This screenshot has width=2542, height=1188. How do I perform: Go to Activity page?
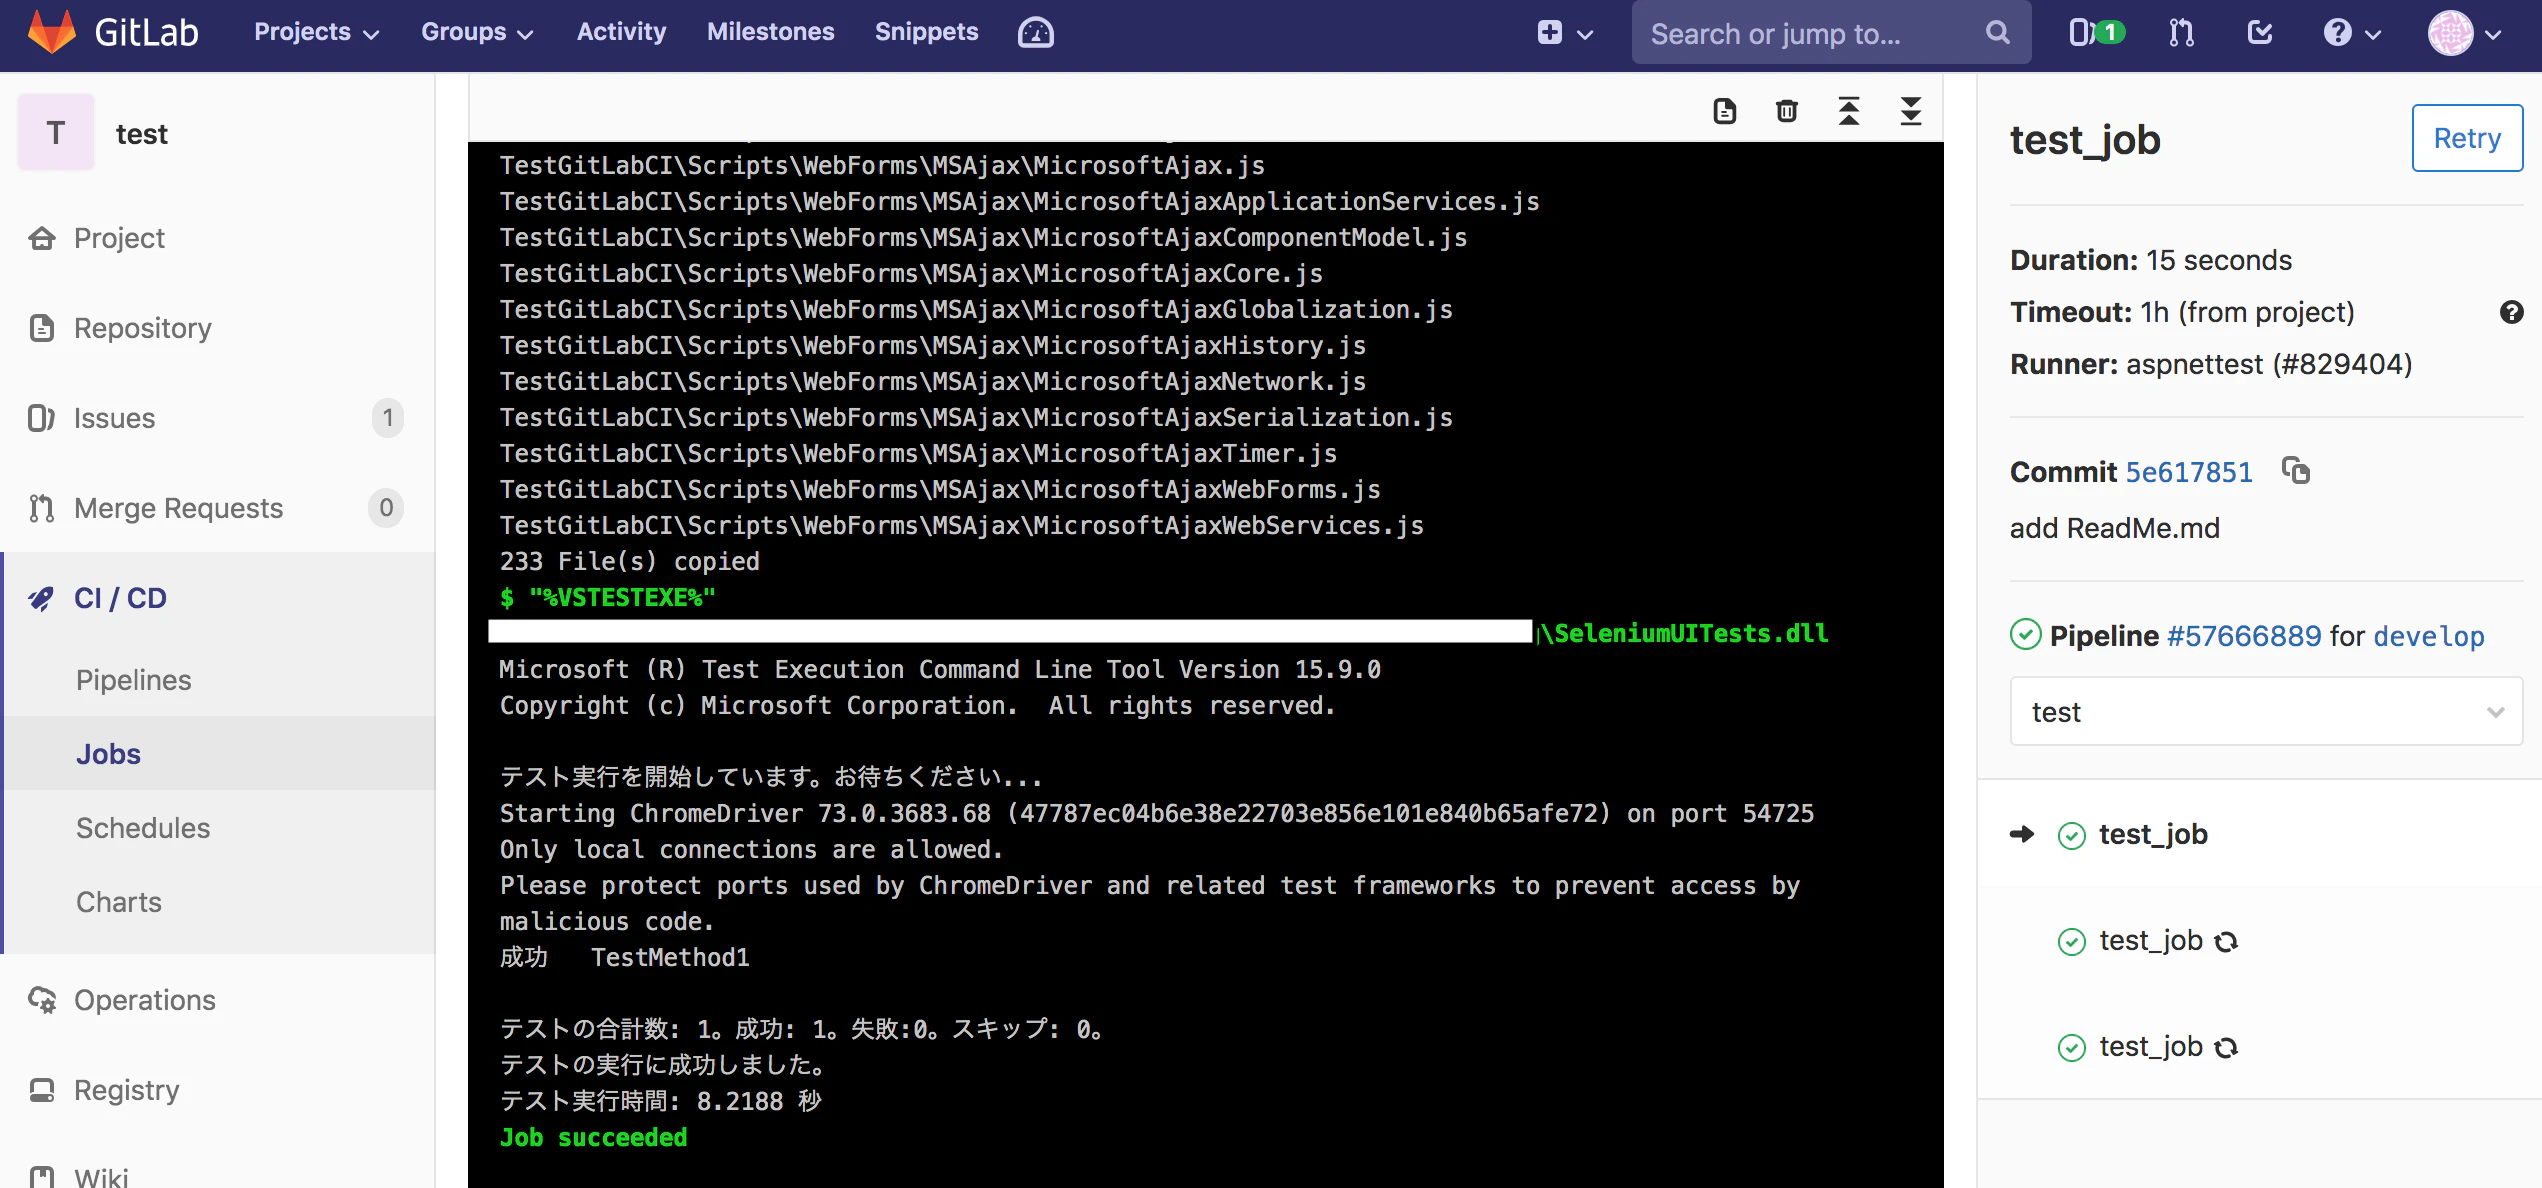(621, 32)
